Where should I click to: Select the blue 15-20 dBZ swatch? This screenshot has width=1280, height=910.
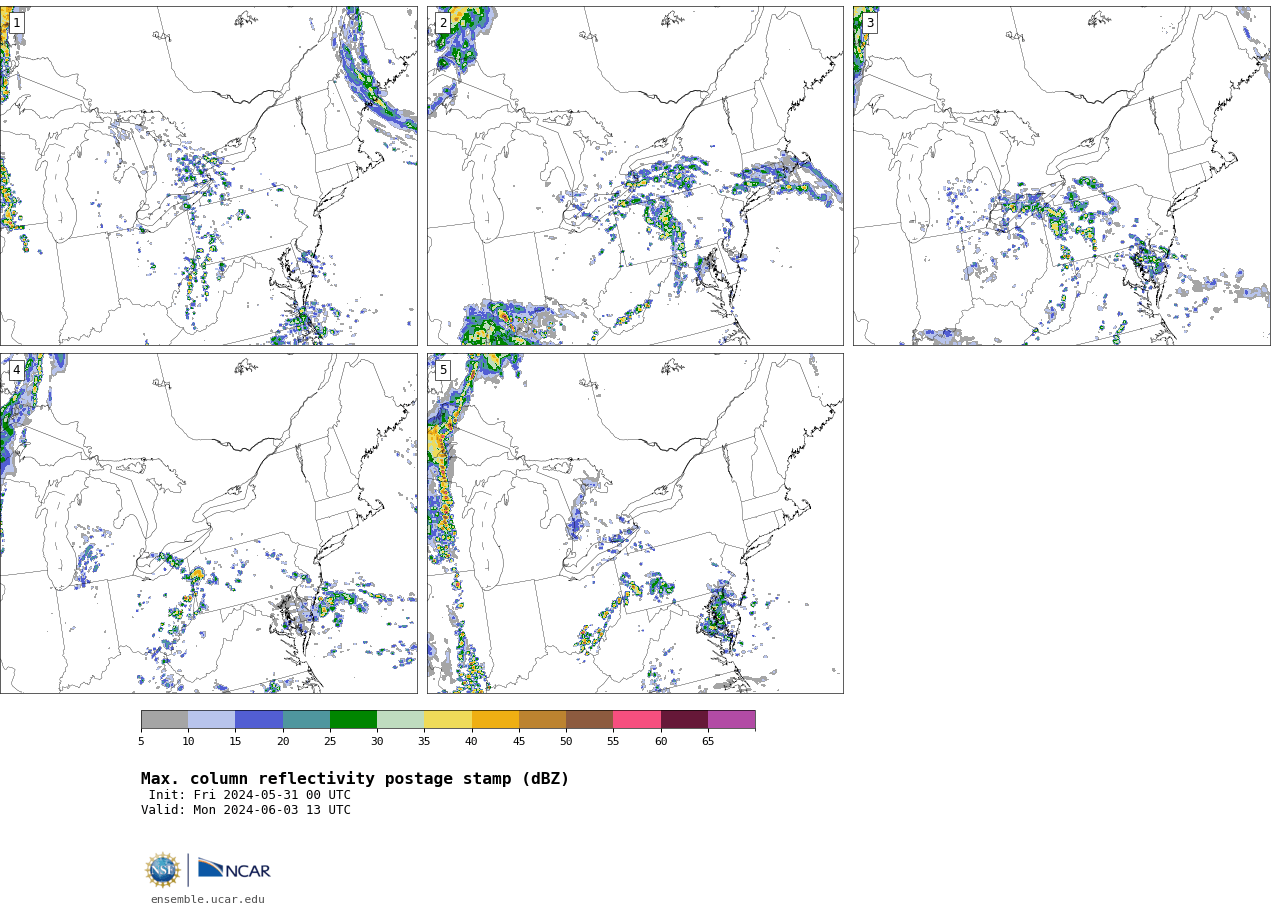coord(259,720)
